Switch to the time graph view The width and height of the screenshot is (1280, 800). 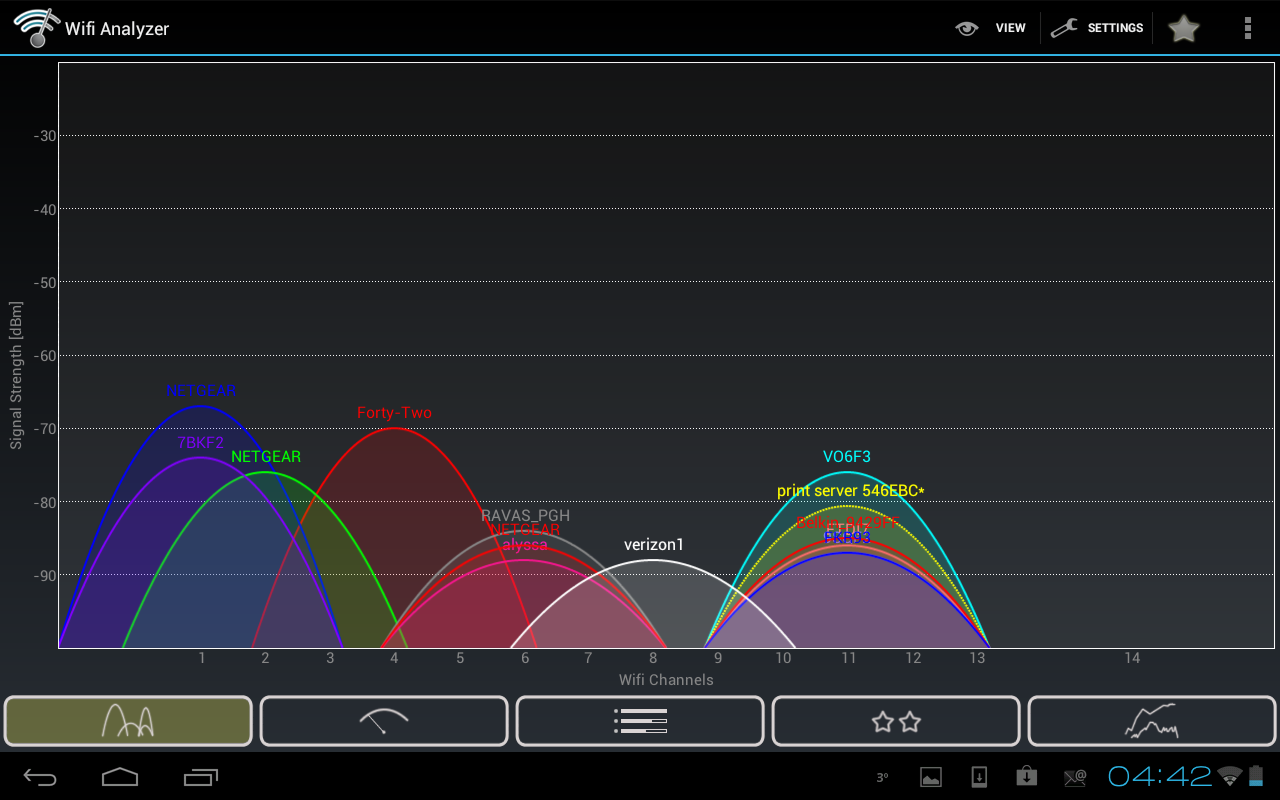(x=1152, y=721)
